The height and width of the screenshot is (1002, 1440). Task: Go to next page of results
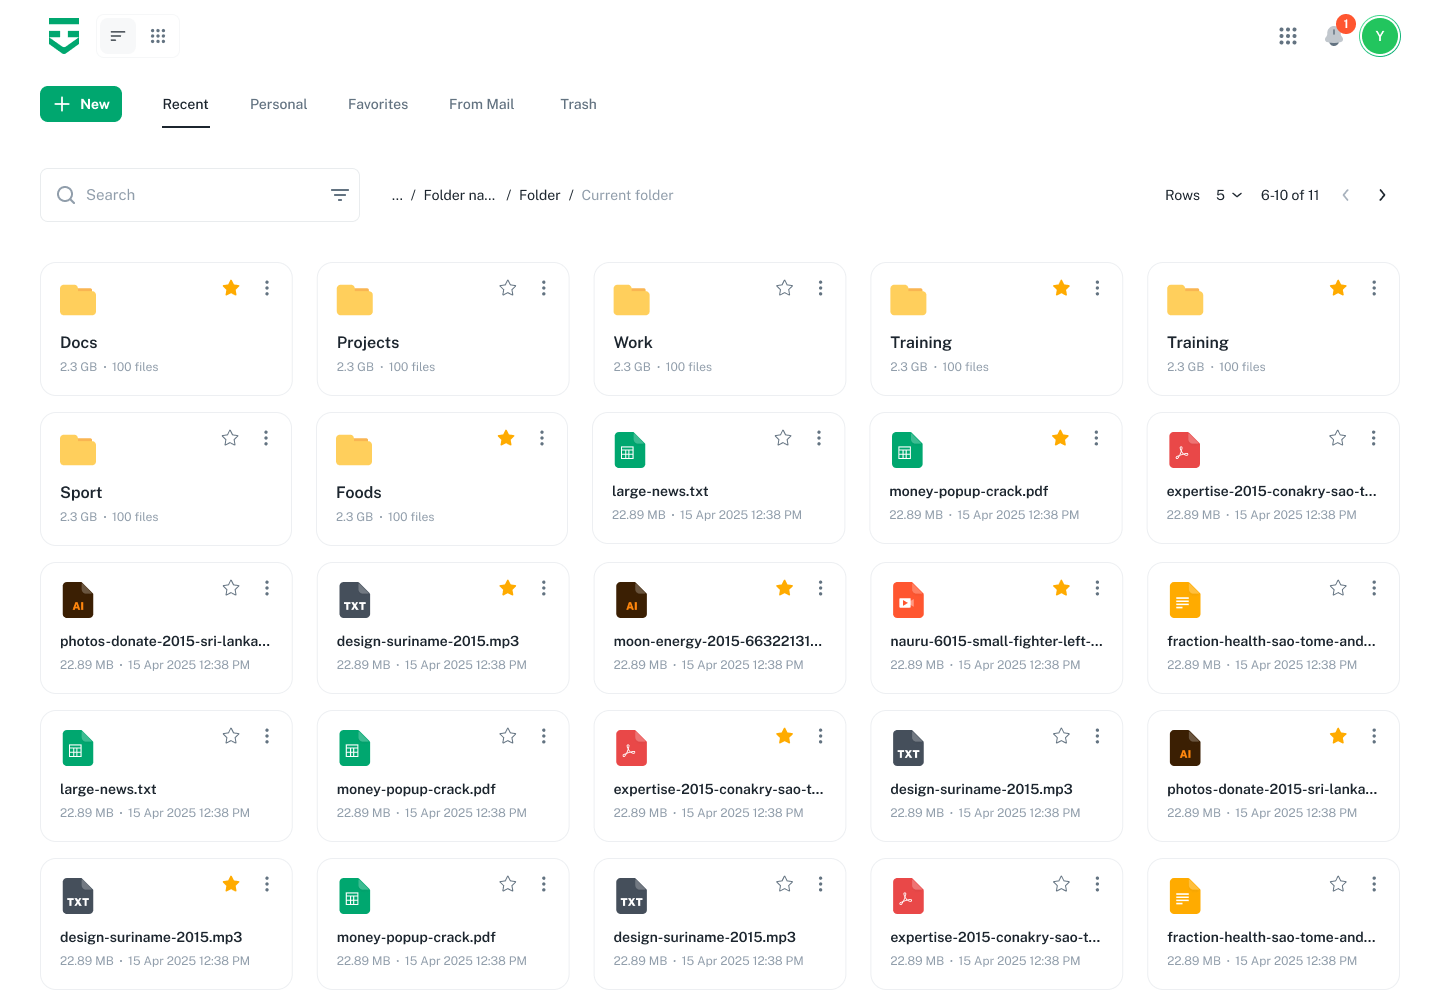click(1382, 195)
